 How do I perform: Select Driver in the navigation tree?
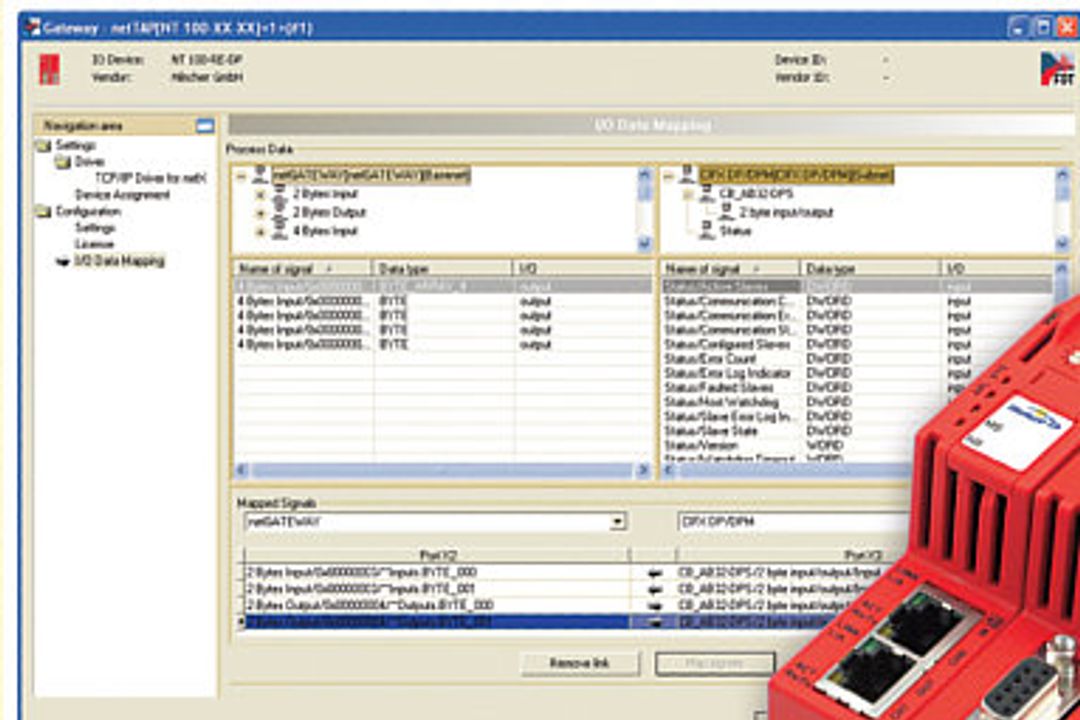(90, 162)
